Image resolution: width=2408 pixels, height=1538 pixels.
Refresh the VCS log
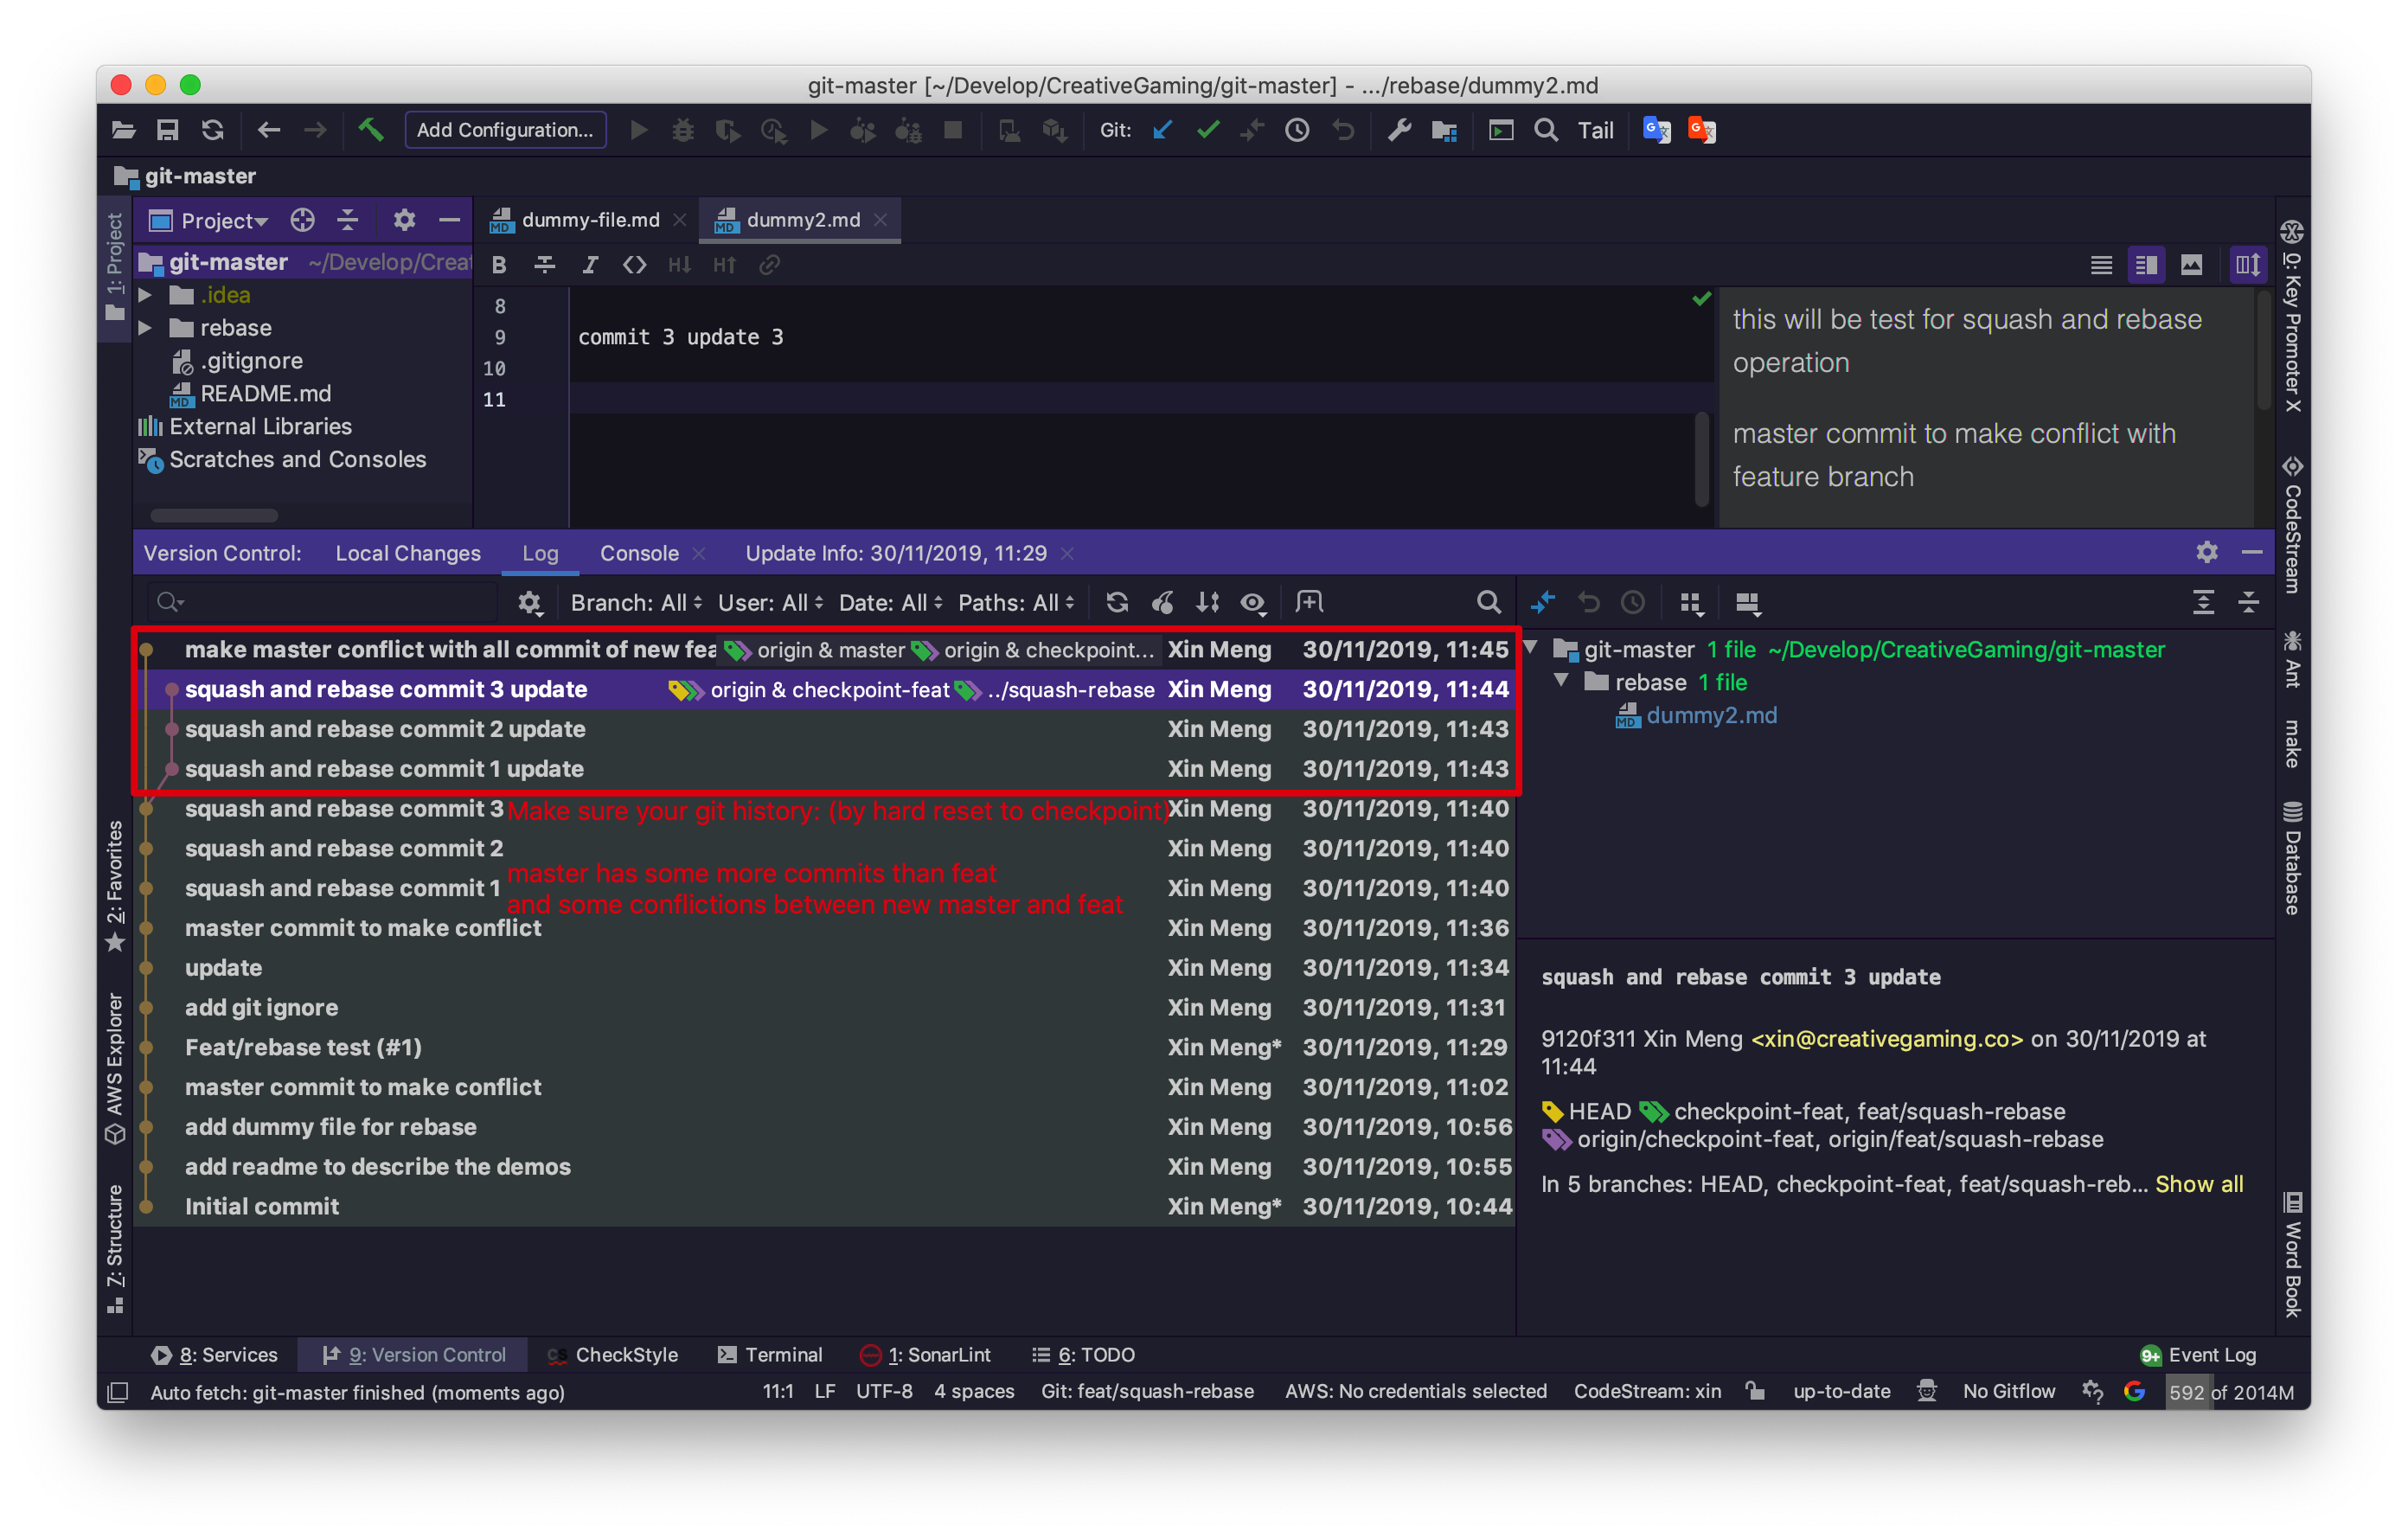1117,602
